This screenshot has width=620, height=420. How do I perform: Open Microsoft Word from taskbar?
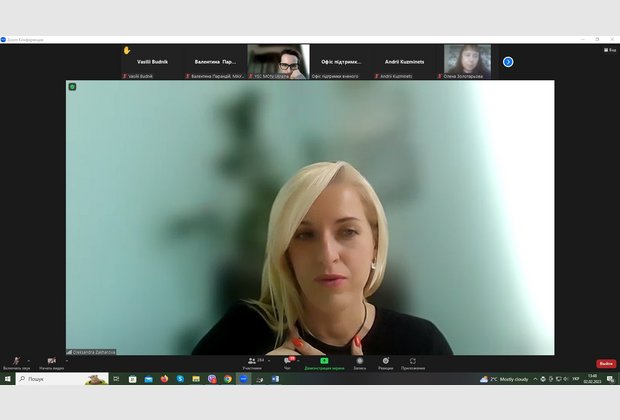(276, 379)
